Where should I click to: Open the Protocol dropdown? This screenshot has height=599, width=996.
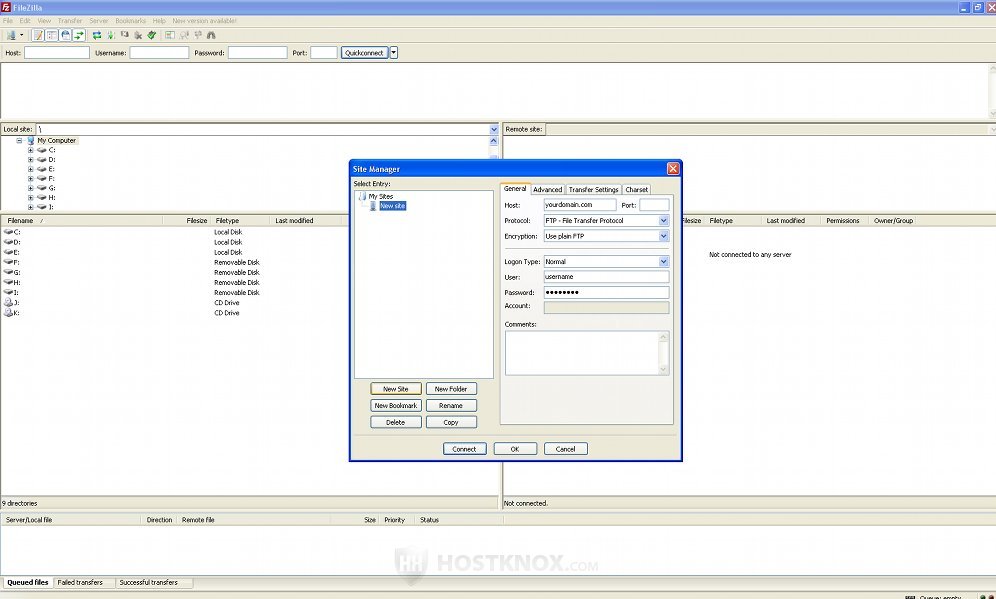[x=663, y=220]
